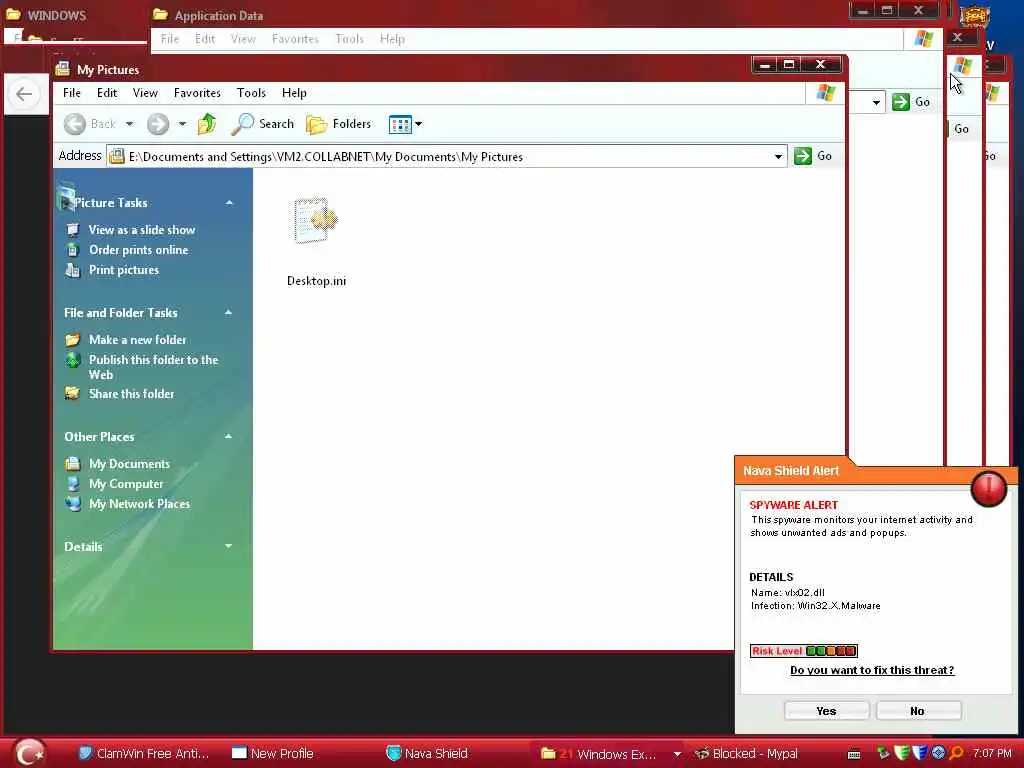
Task: Click Go button in Application Data window
Action: tap(911, 102)
